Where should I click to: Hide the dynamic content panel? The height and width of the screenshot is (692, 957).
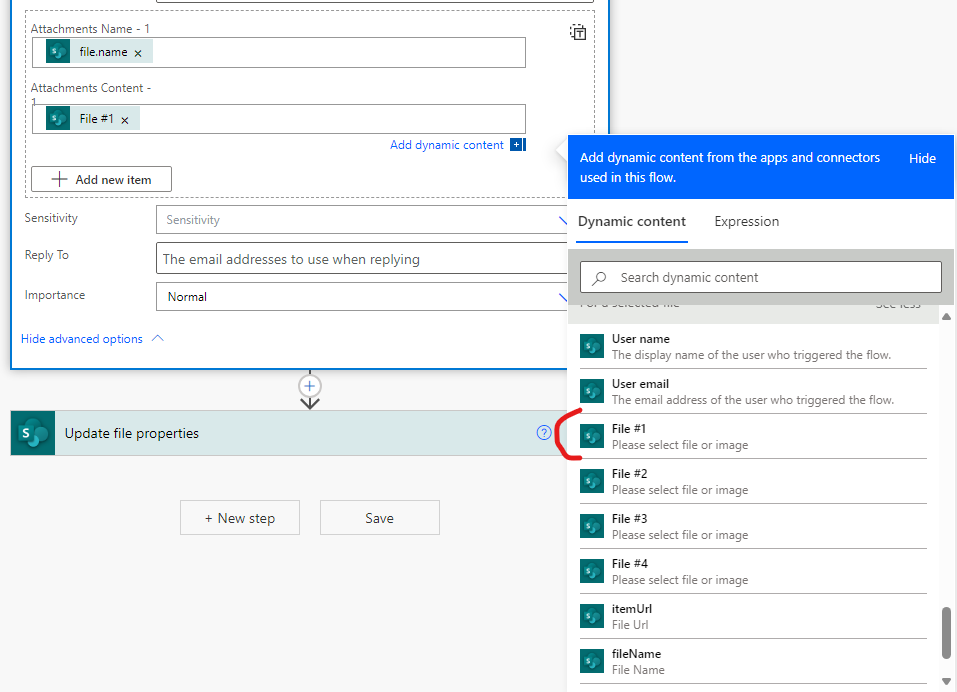[x=921, y=158]
